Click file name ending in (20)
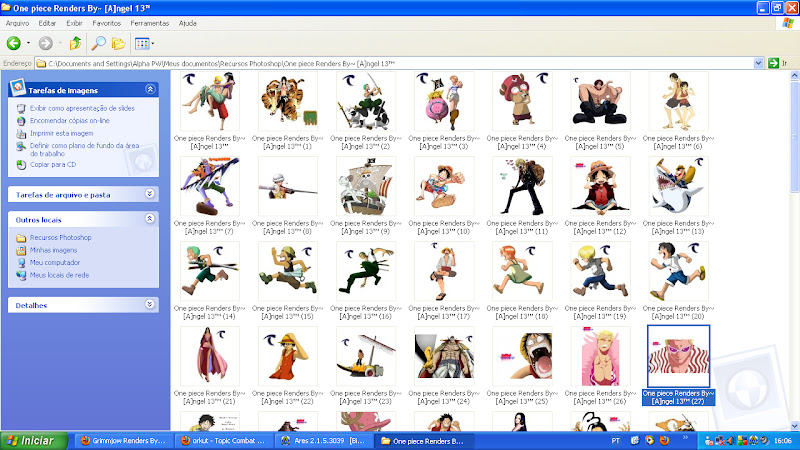This screenshot has height=450, width=800. [678, 312]
